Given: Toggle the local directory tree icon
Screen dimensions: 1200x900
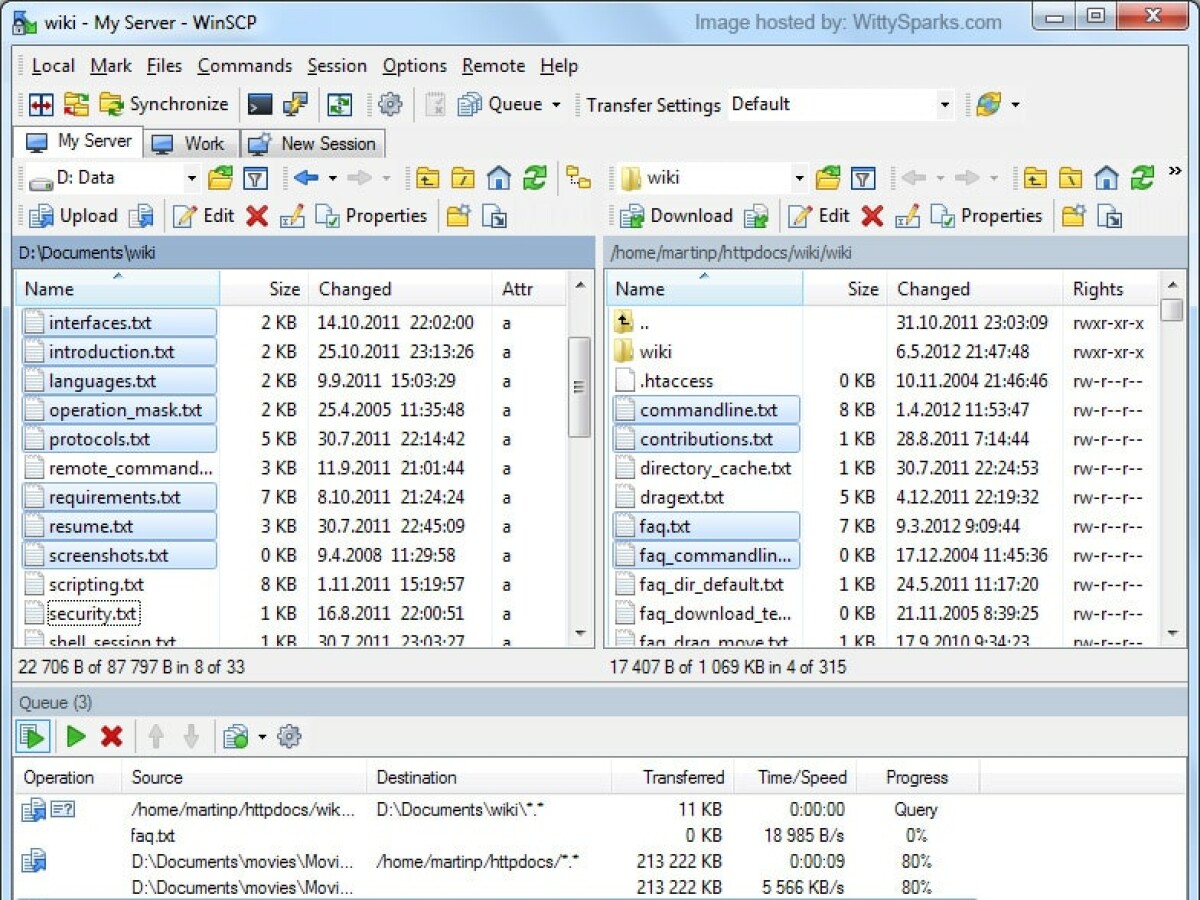Looking at the screenshot, I should click(578, 178).
